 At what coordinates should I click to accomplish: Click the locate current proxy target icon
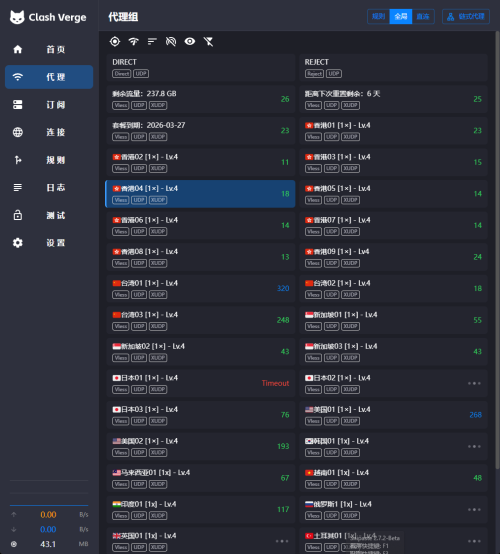115,42
